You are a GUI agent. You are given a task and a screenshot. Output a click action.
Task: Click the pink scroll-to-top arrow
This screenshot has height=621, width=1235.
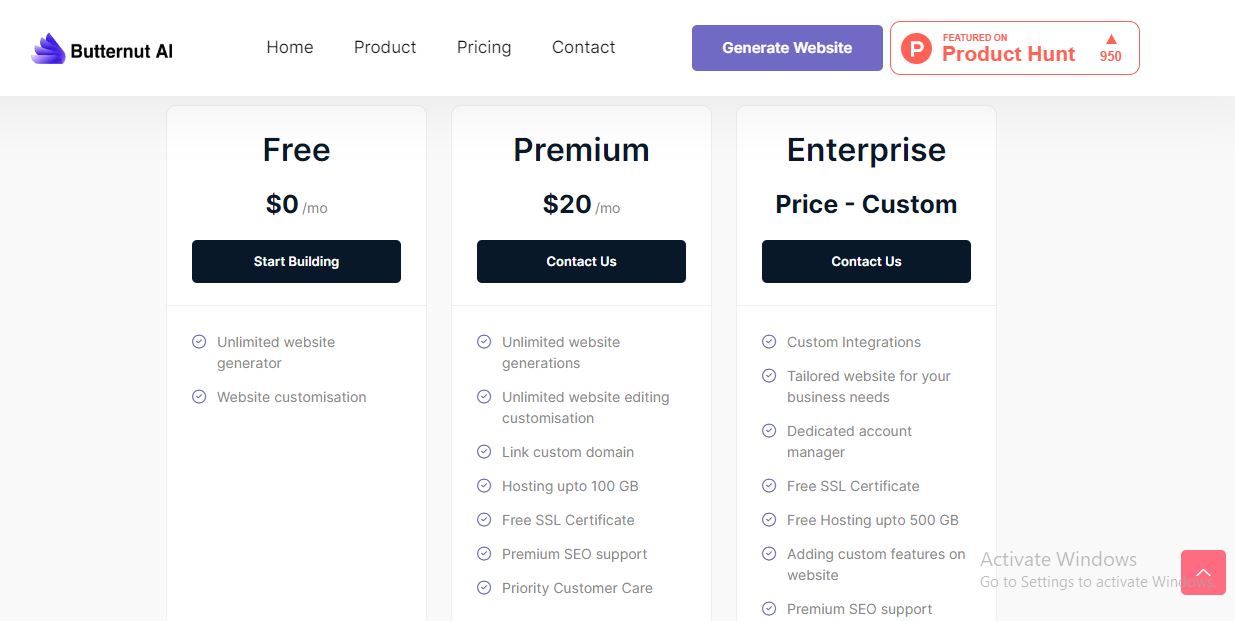point(1203,572)
